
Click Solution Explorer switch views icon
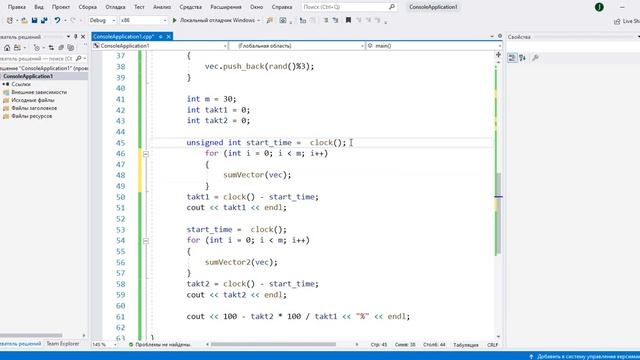(x=17, y=48)
